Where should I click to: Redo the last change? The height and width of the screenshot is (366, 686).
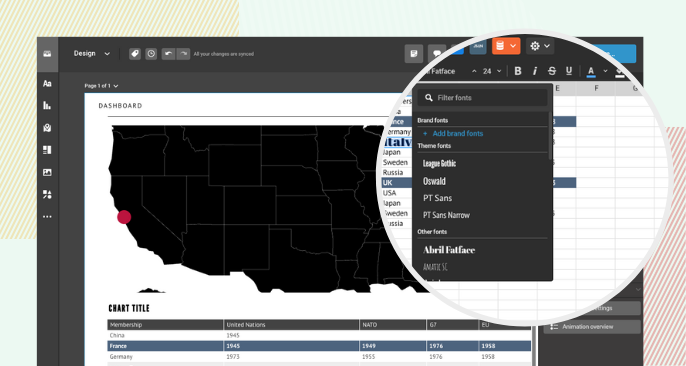coord(183,54)
